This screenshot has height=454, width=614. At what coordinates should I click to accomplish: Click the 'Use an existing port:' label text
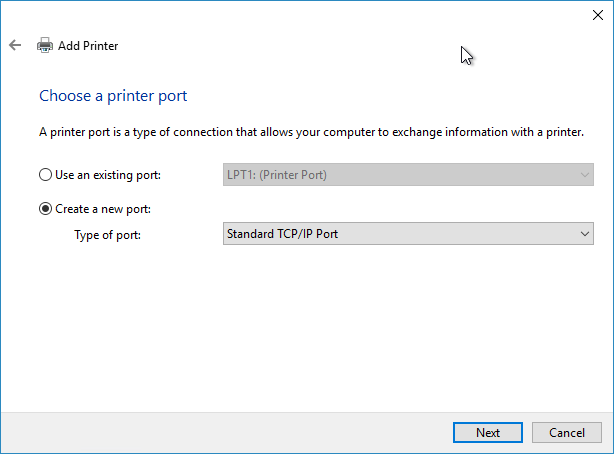coord(107,175)
